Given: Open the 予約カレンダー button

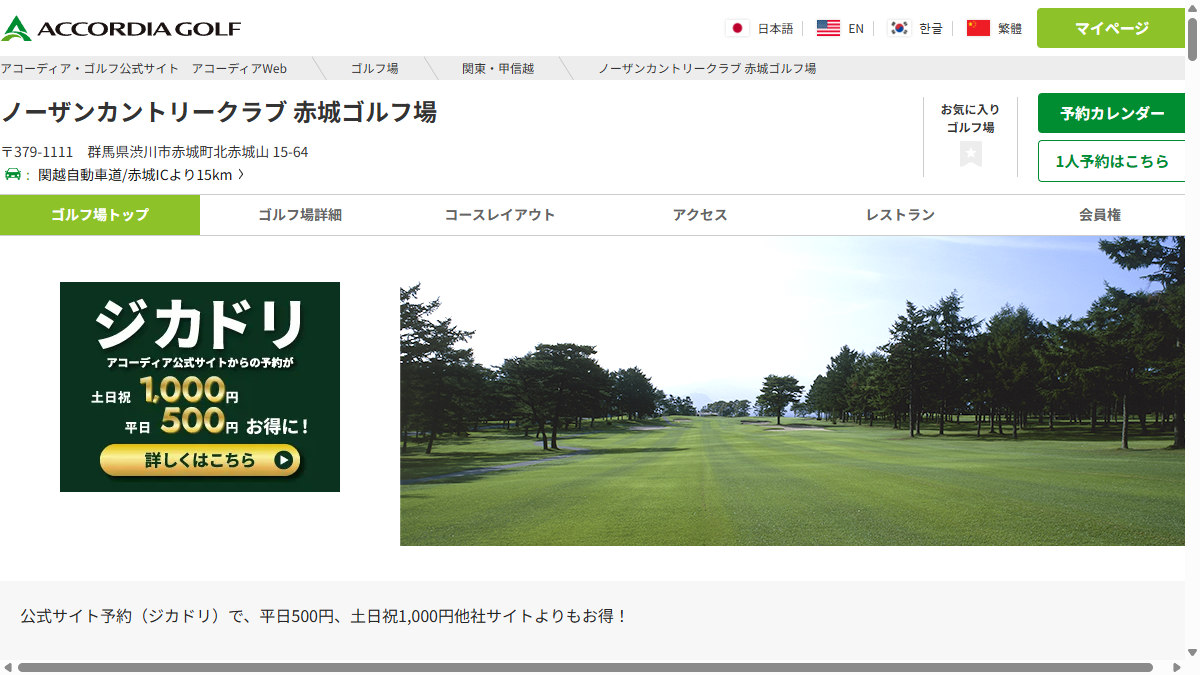Looking at the screenshot, I should click(1112, 113).
